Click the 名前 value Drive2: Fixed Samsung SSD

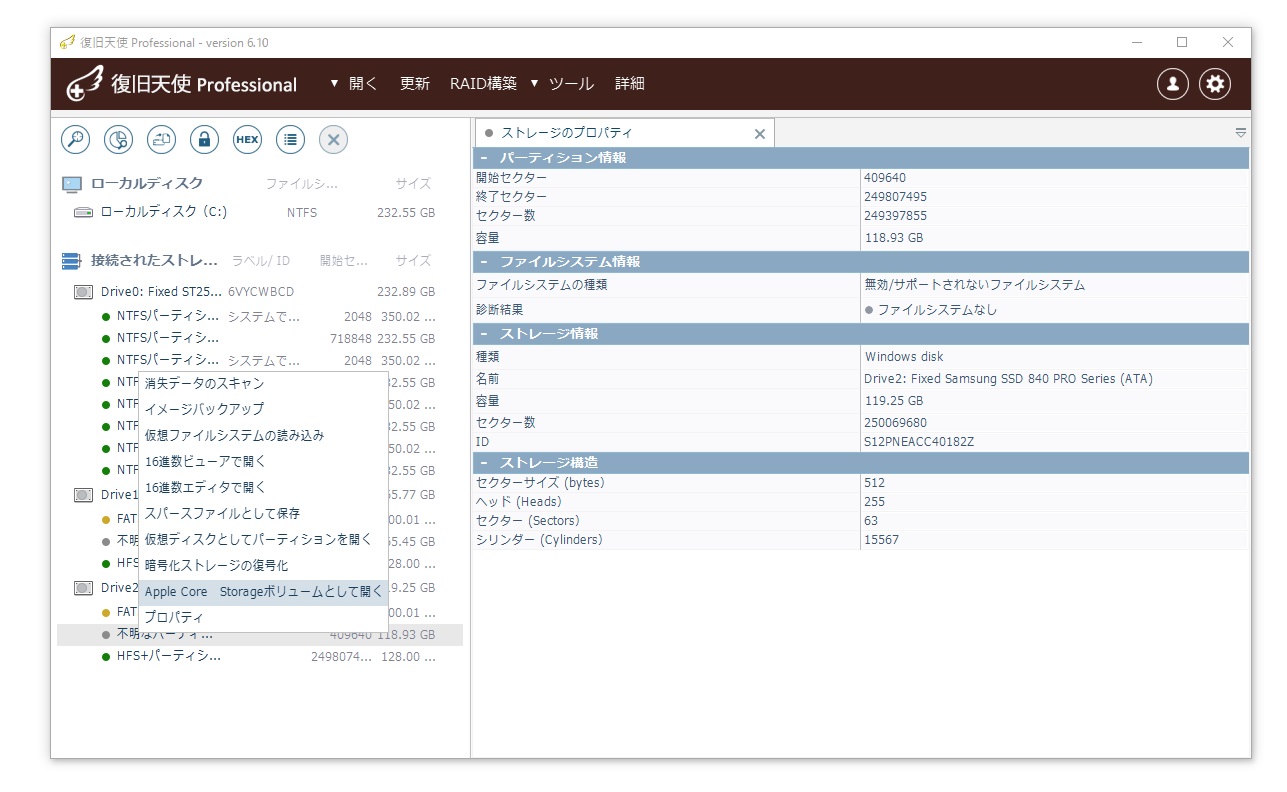pos(1008,379)
